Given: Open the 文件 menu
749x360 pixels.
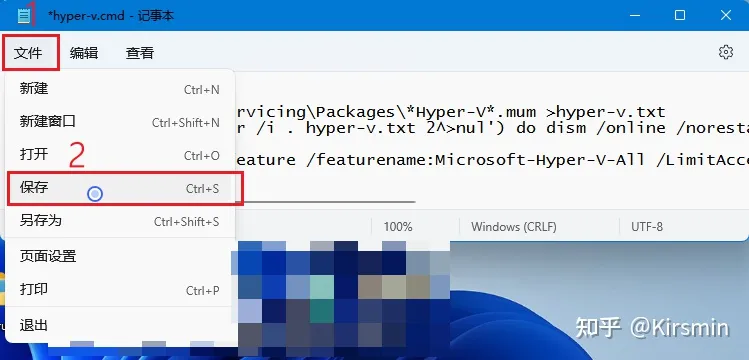Looking at the screenshot, I should (28, 53).
